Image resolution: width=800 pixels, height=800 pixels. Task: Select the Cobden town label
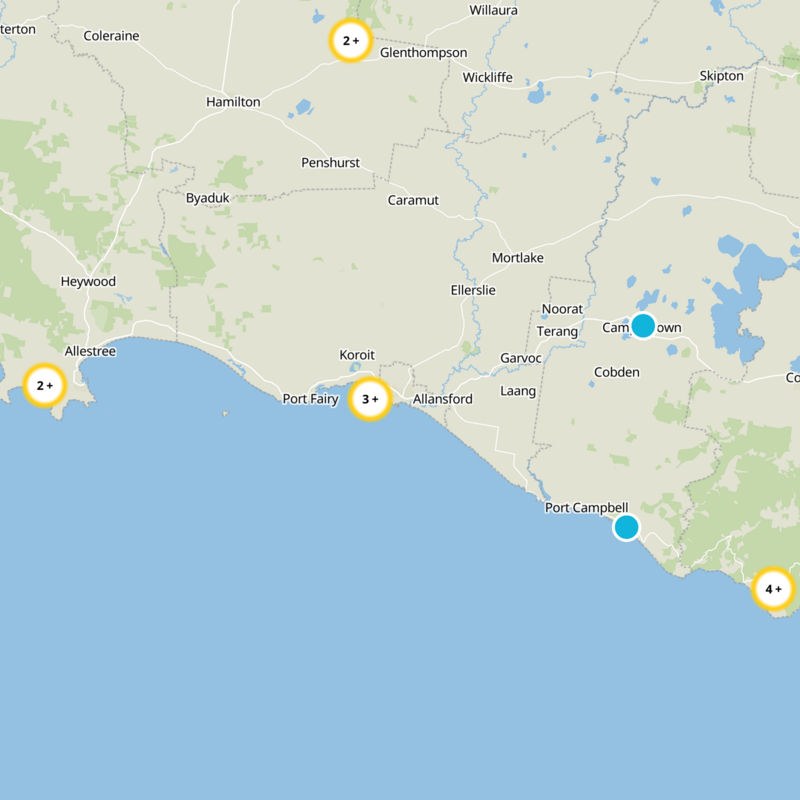(x=617, y=370)
